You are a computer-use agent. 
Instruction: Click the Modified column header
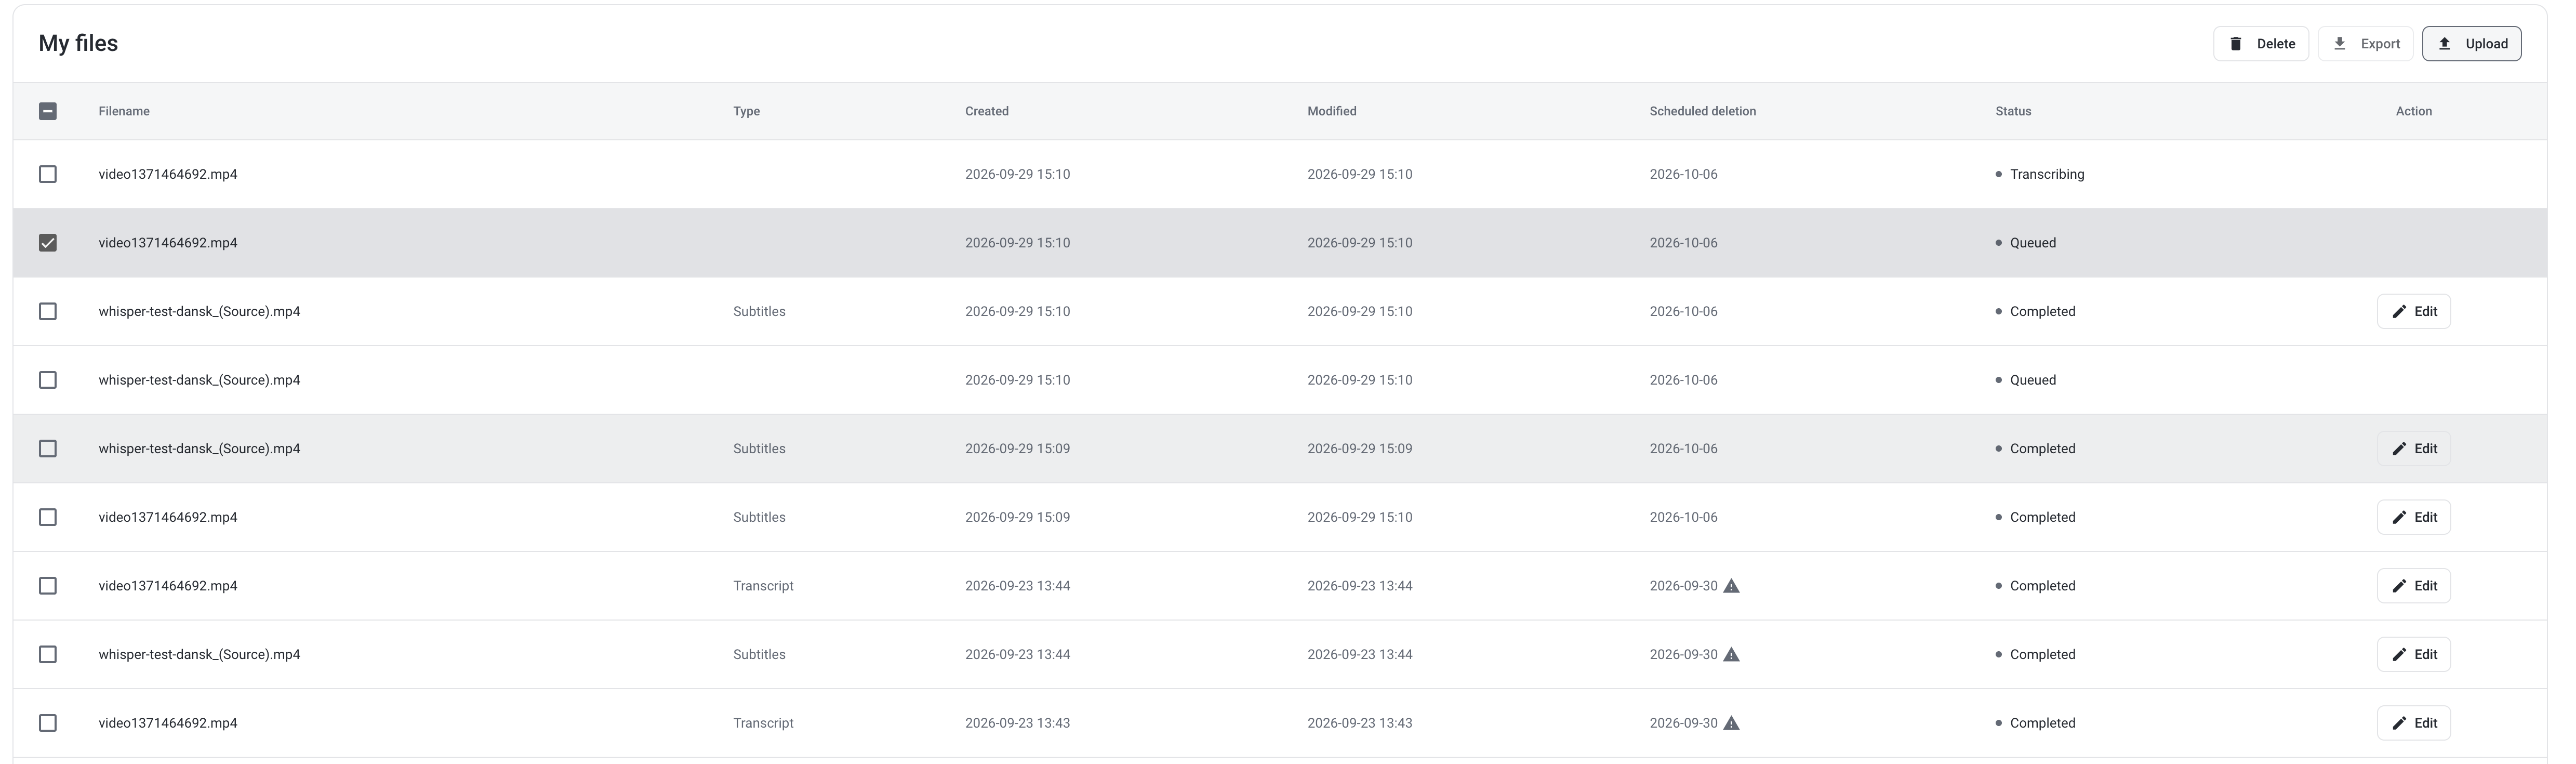point(1332,111)
